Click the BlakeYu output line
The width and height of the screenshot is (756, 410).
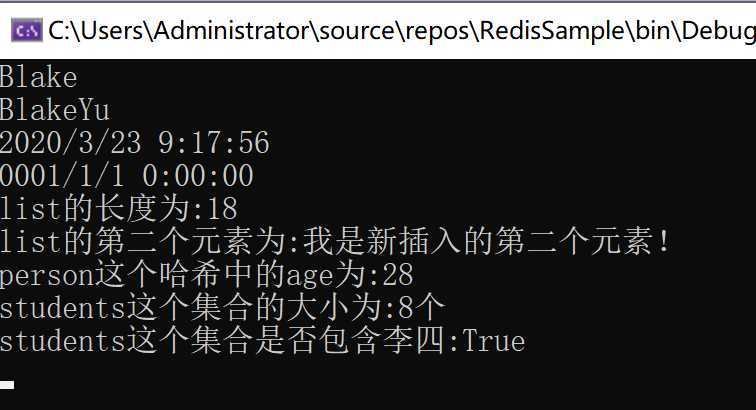54,110
